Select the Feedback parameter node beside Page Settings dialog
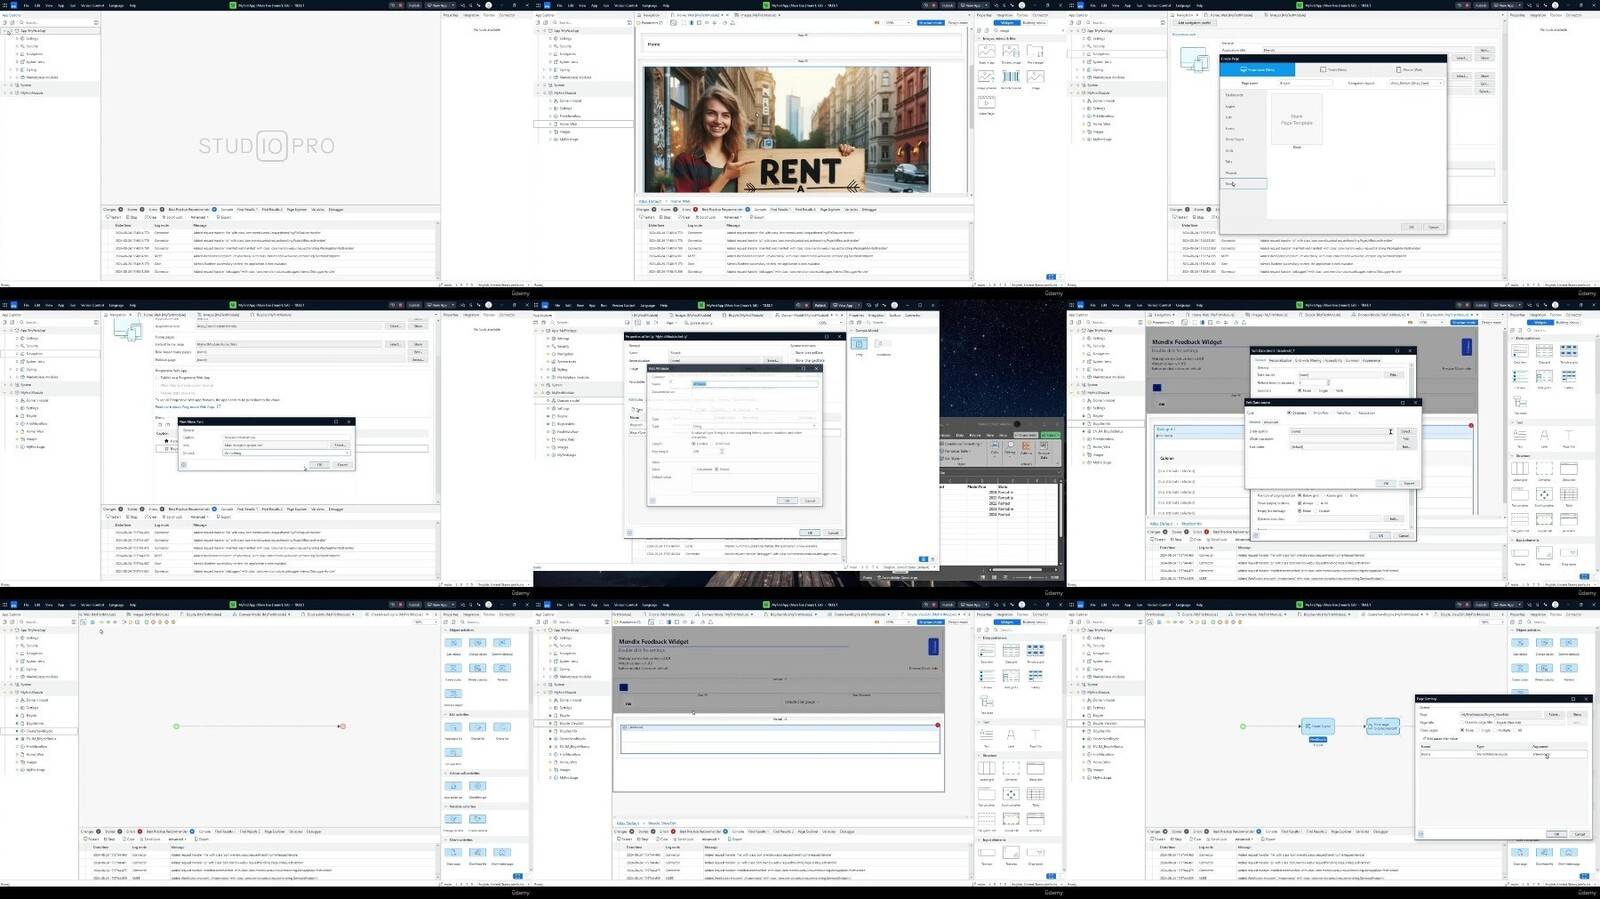The width and height of the screenshot is (1600, 899). click(x=1317, y=739)
